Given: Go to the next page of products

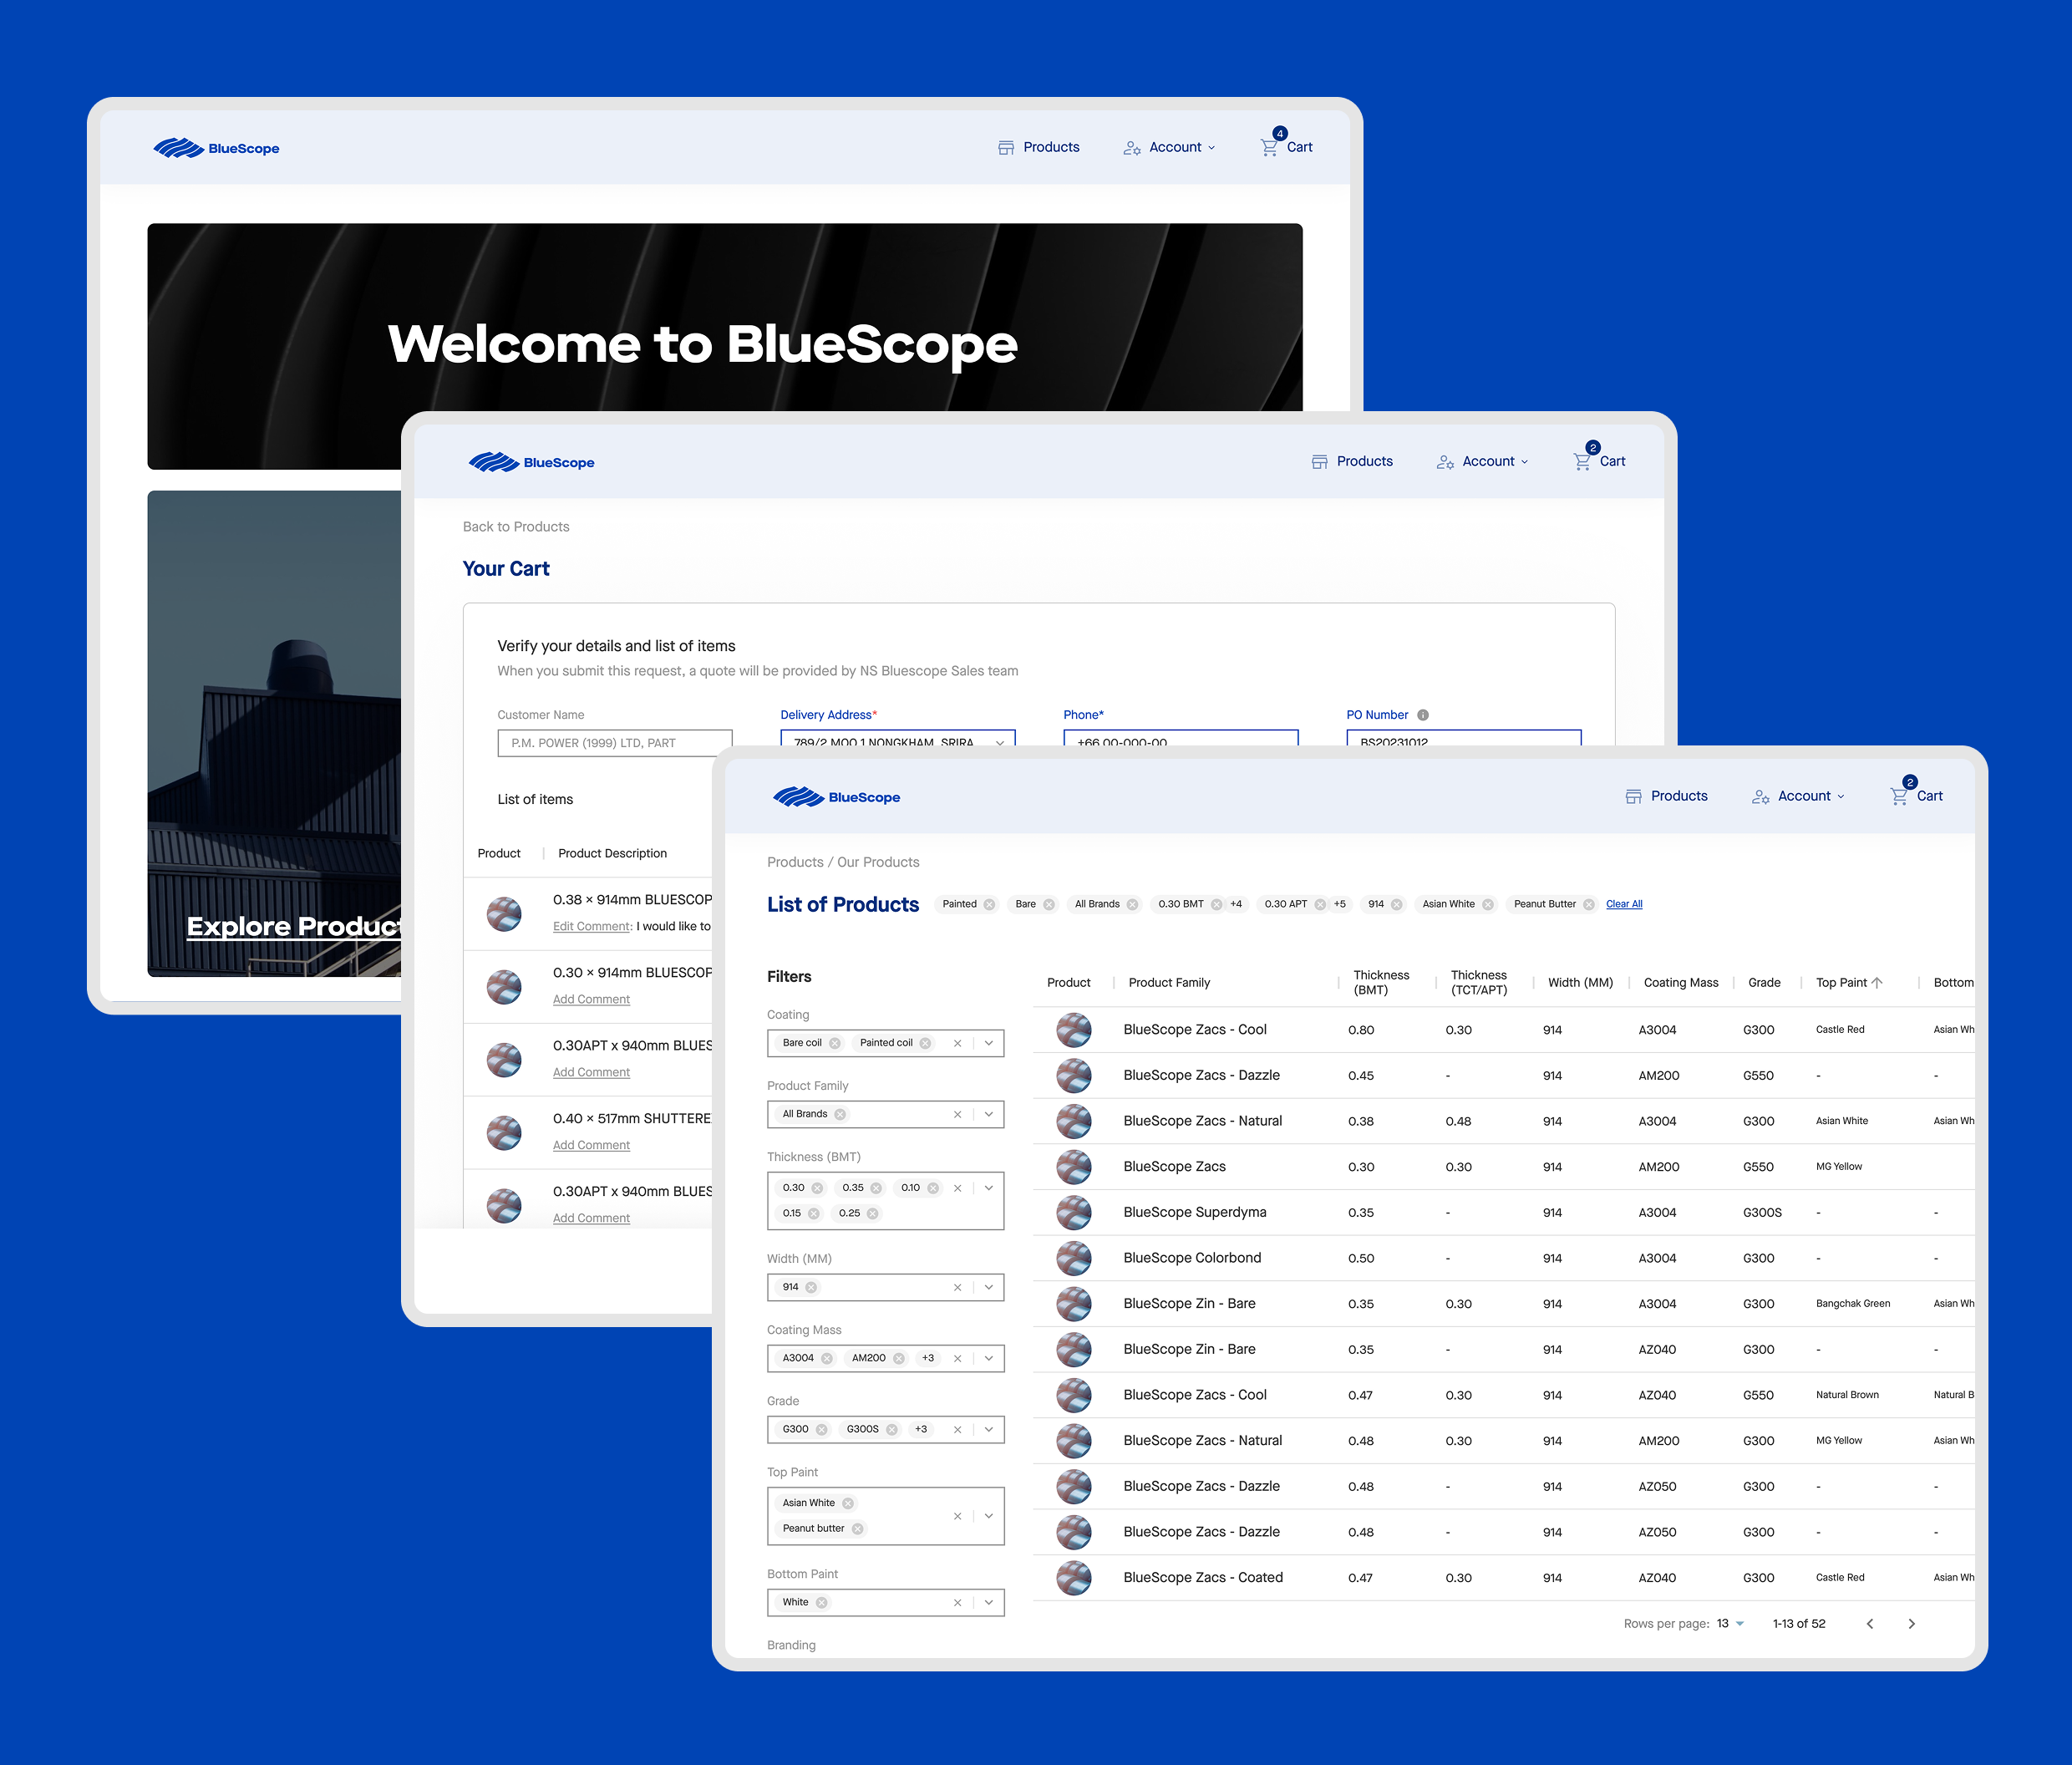Looking at the screenshot, I should 1912,1623.
